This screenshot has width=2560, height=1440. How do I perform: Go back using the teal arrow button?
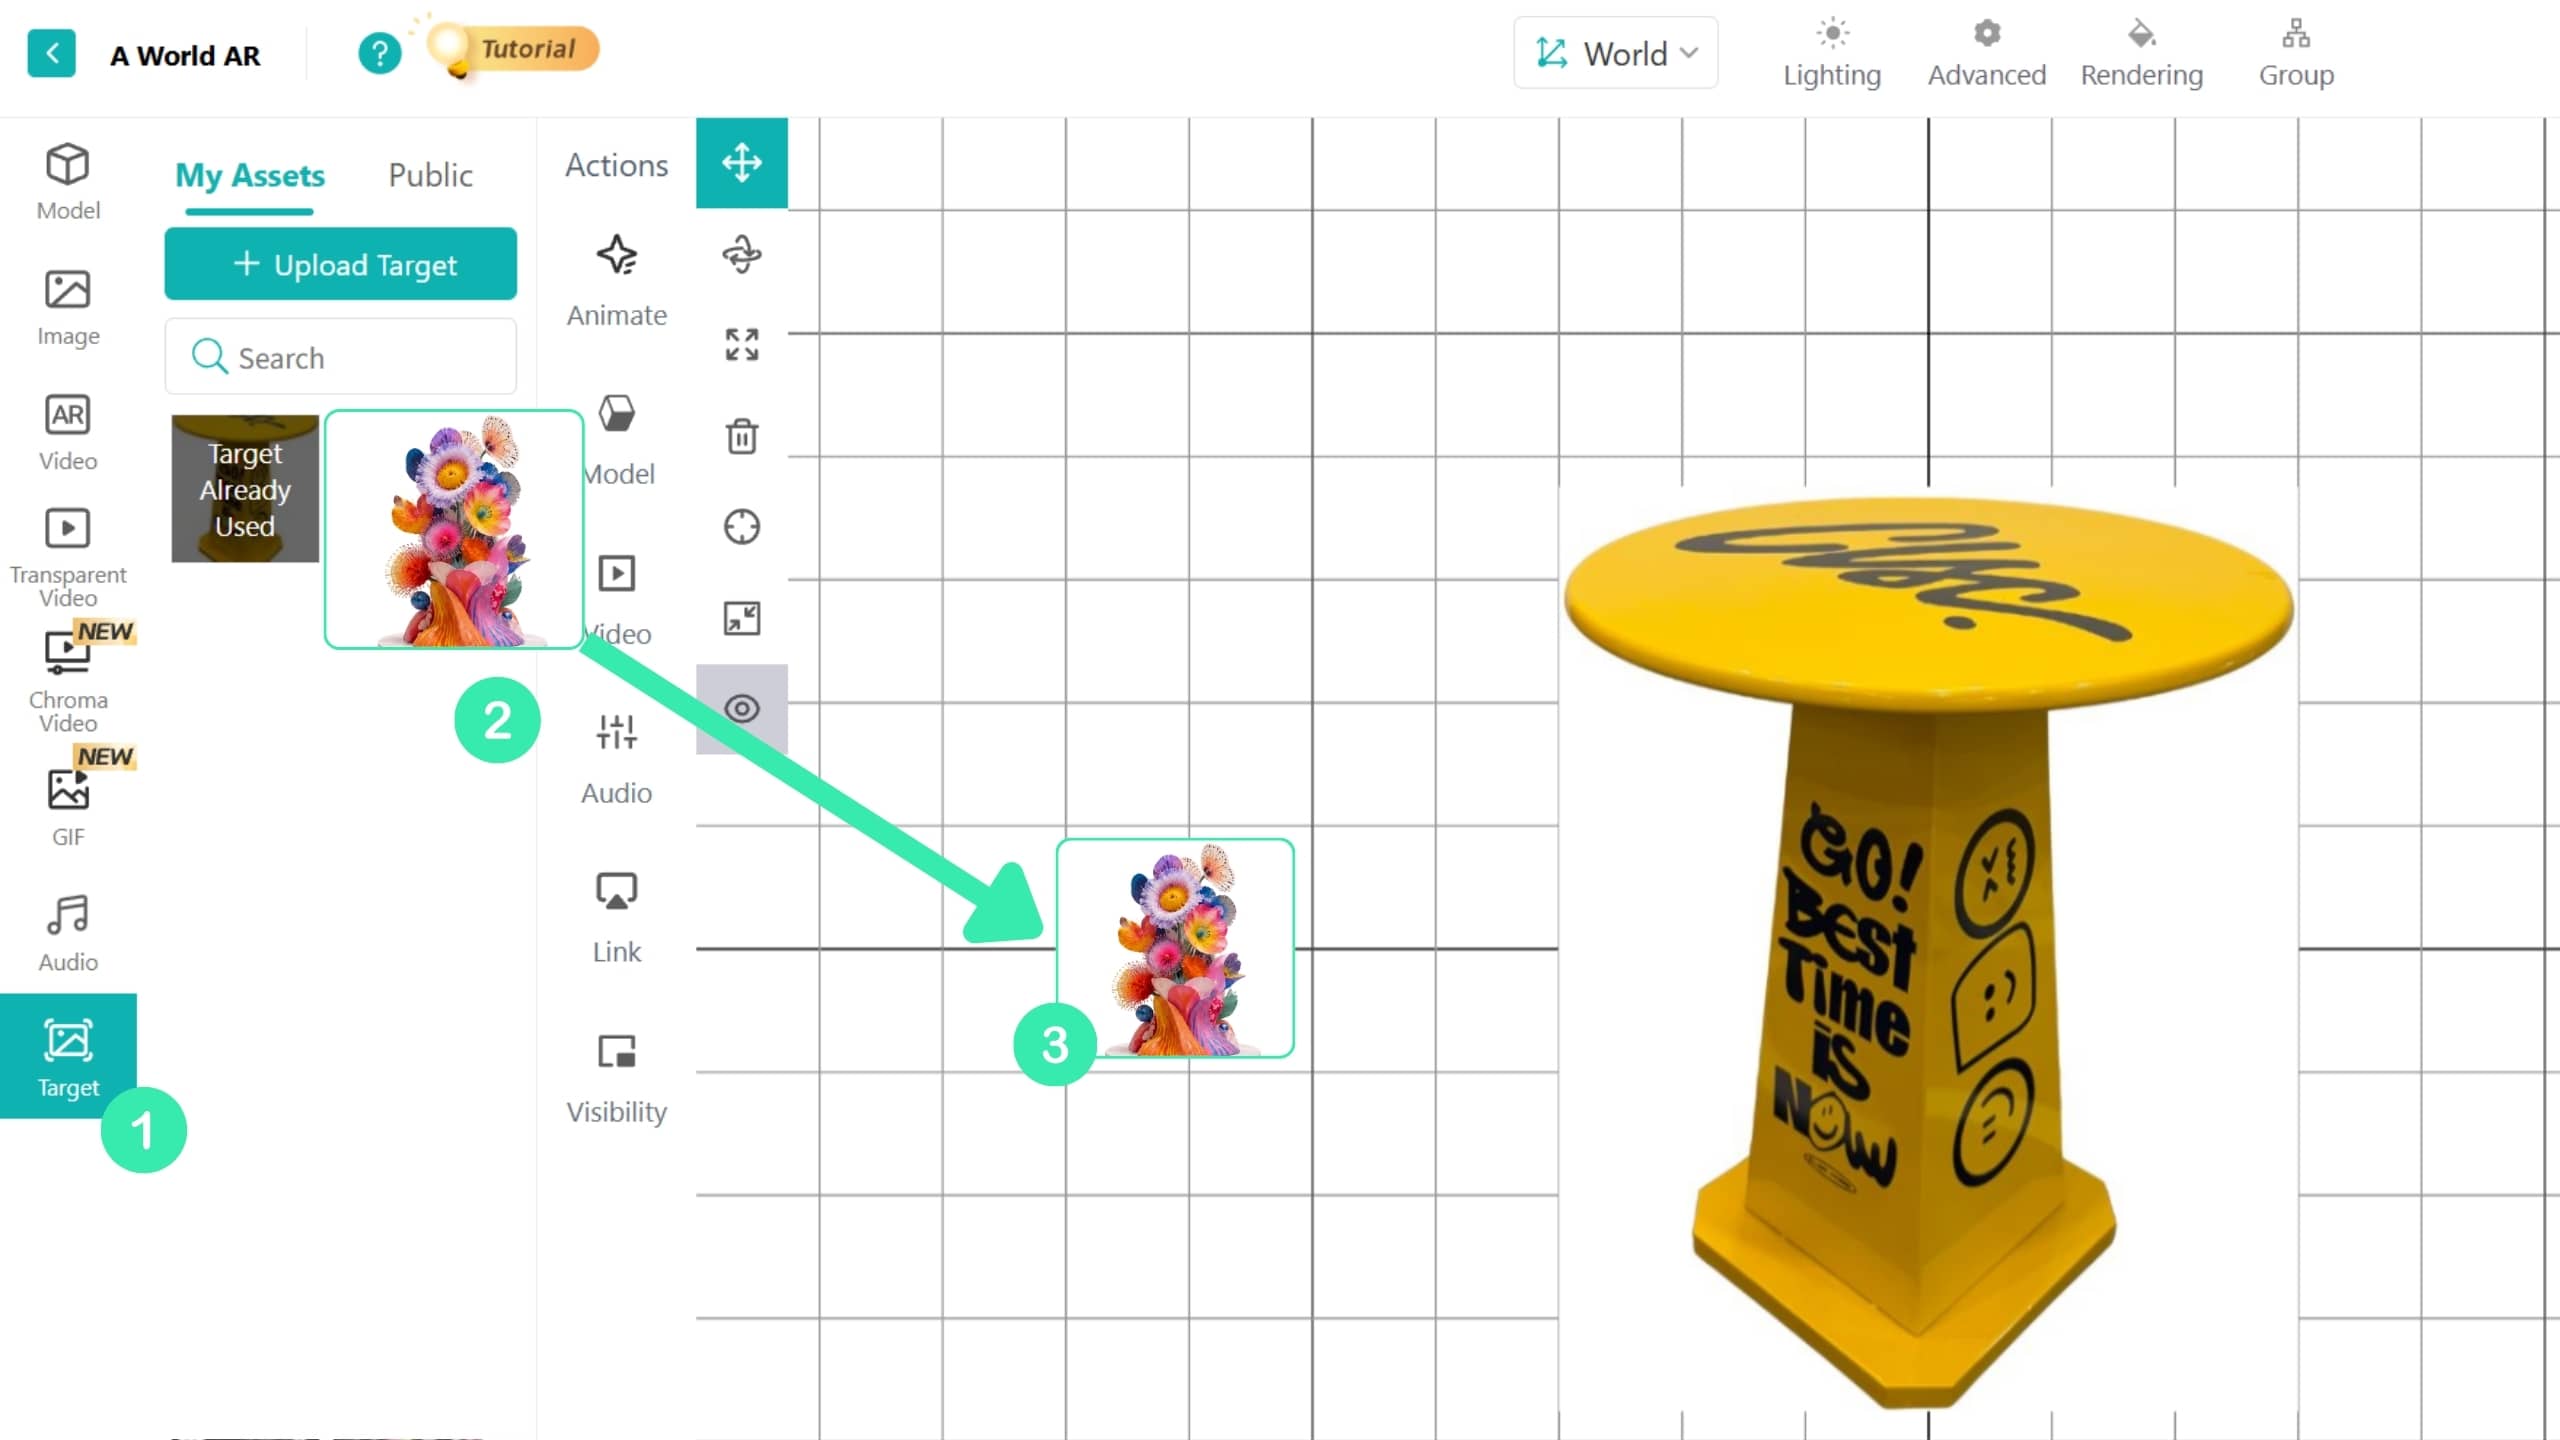[x=51, y=53]
